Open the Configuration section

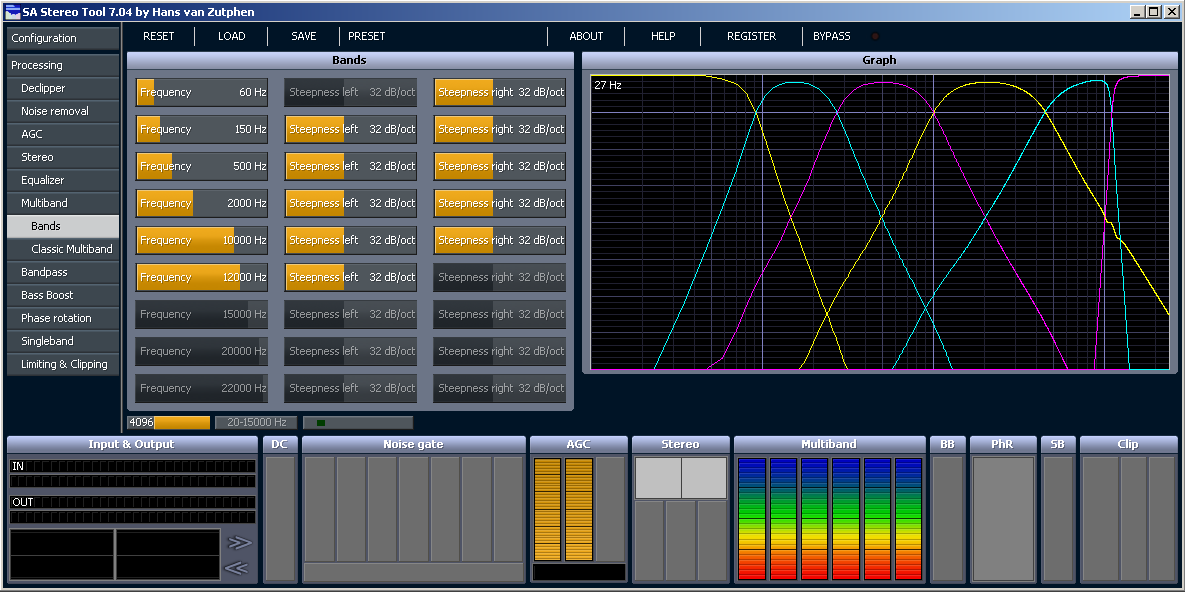[x=63, y=39]
